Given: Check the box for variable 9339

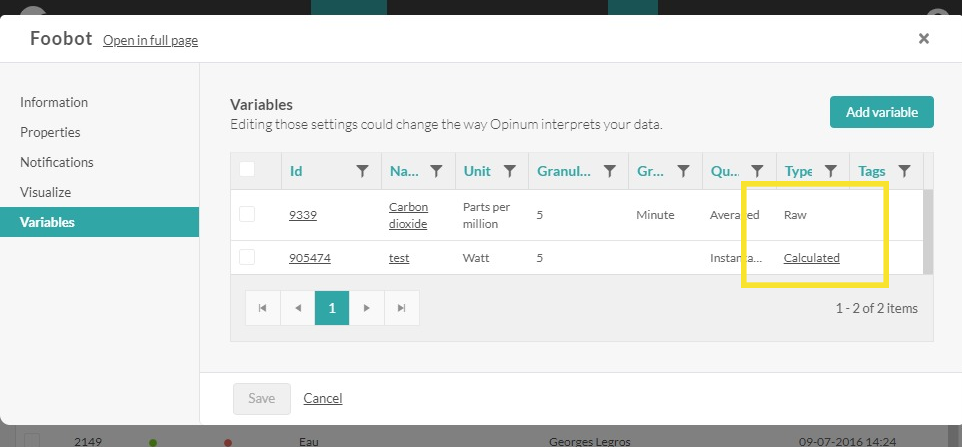Looking at the screenshot, I should click(247, 214).
